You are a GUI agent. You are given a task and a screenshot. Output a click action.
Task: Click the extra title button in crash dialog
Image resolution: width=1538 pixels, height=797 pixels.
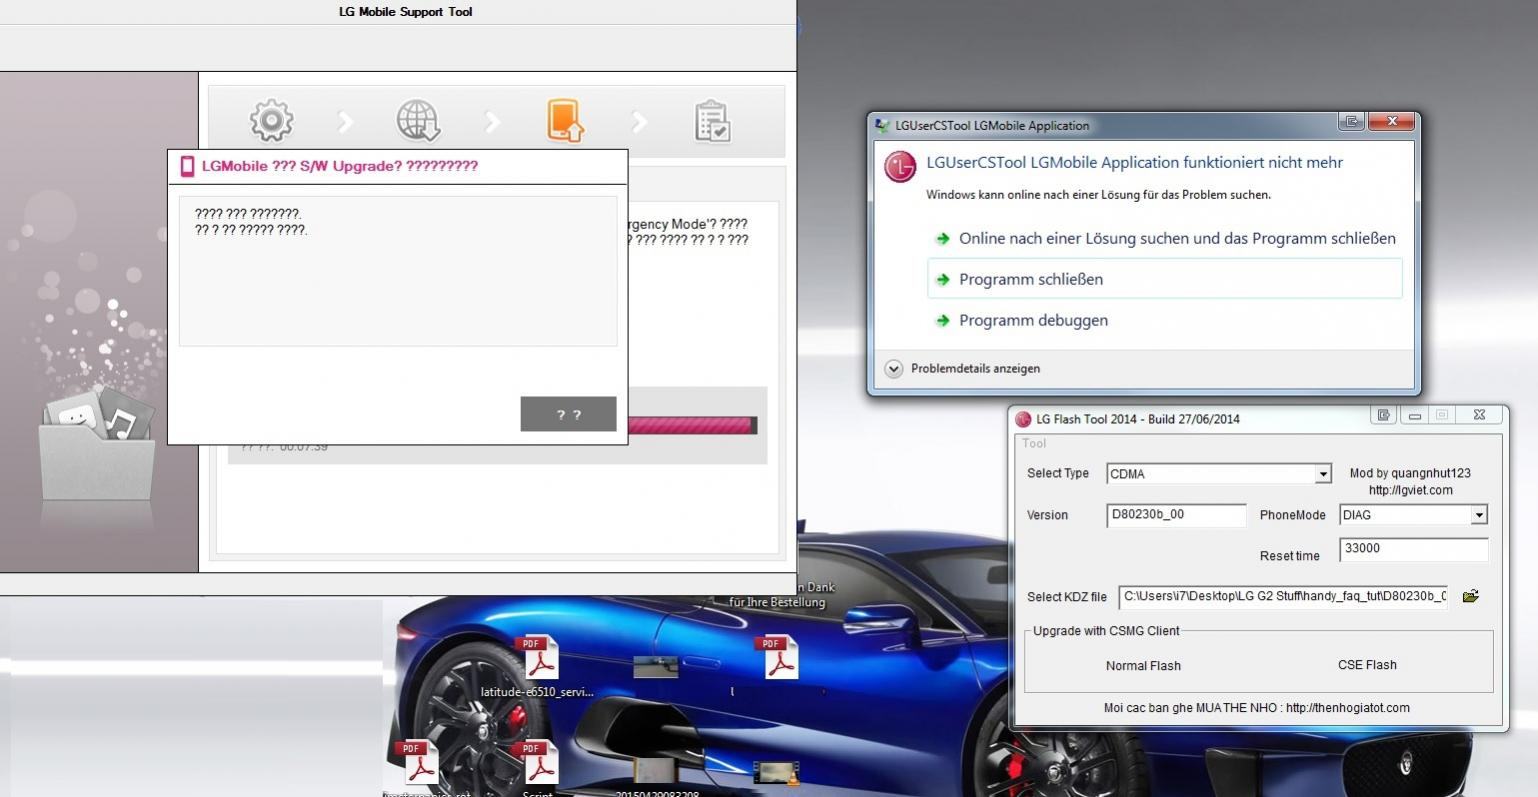tap(1351, 122)
